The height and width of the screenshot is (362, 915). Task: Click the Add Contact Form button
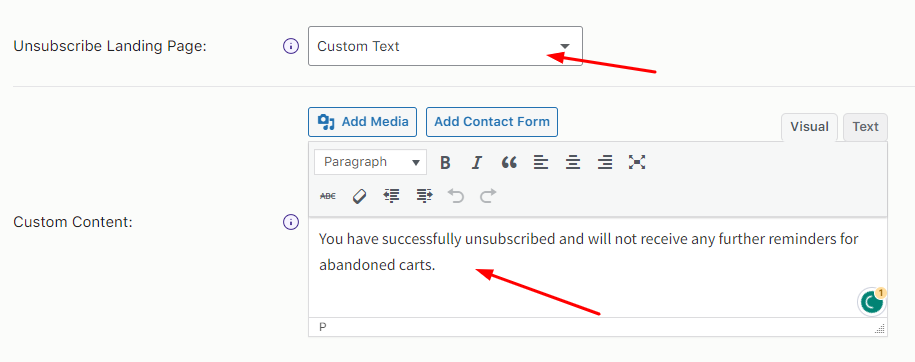492,122
